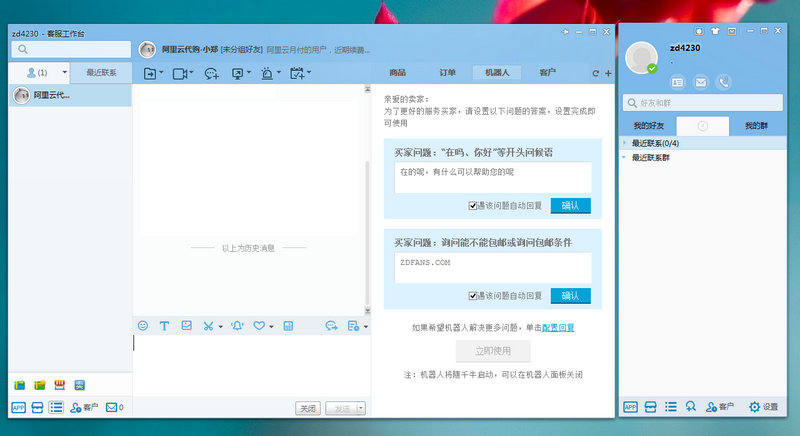800x436 pixels.
Task: Click the forward-conversation folder icon in chat toolbar
Action: point(150,73)
